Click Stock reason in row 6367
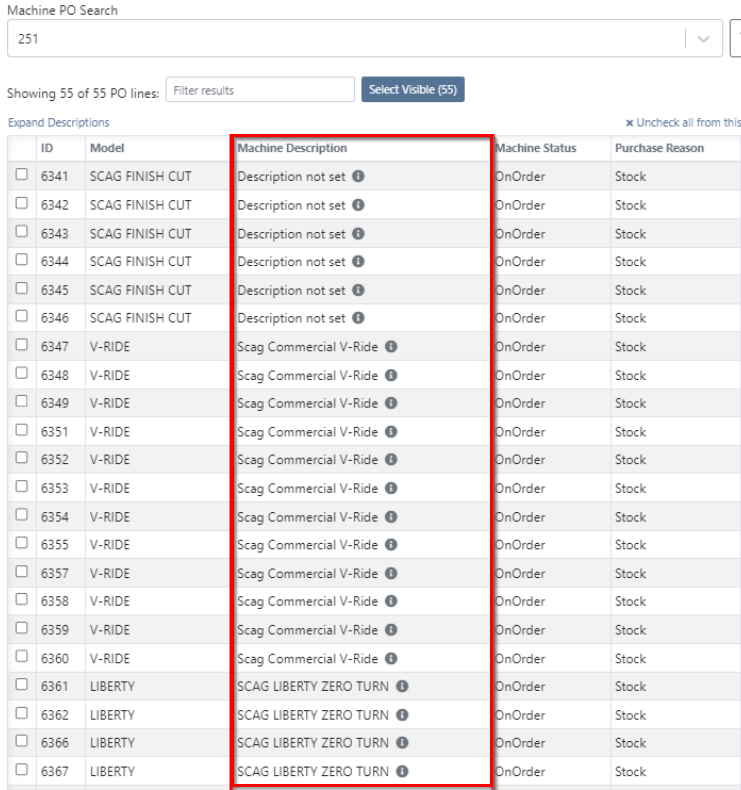 coord(631,771)
